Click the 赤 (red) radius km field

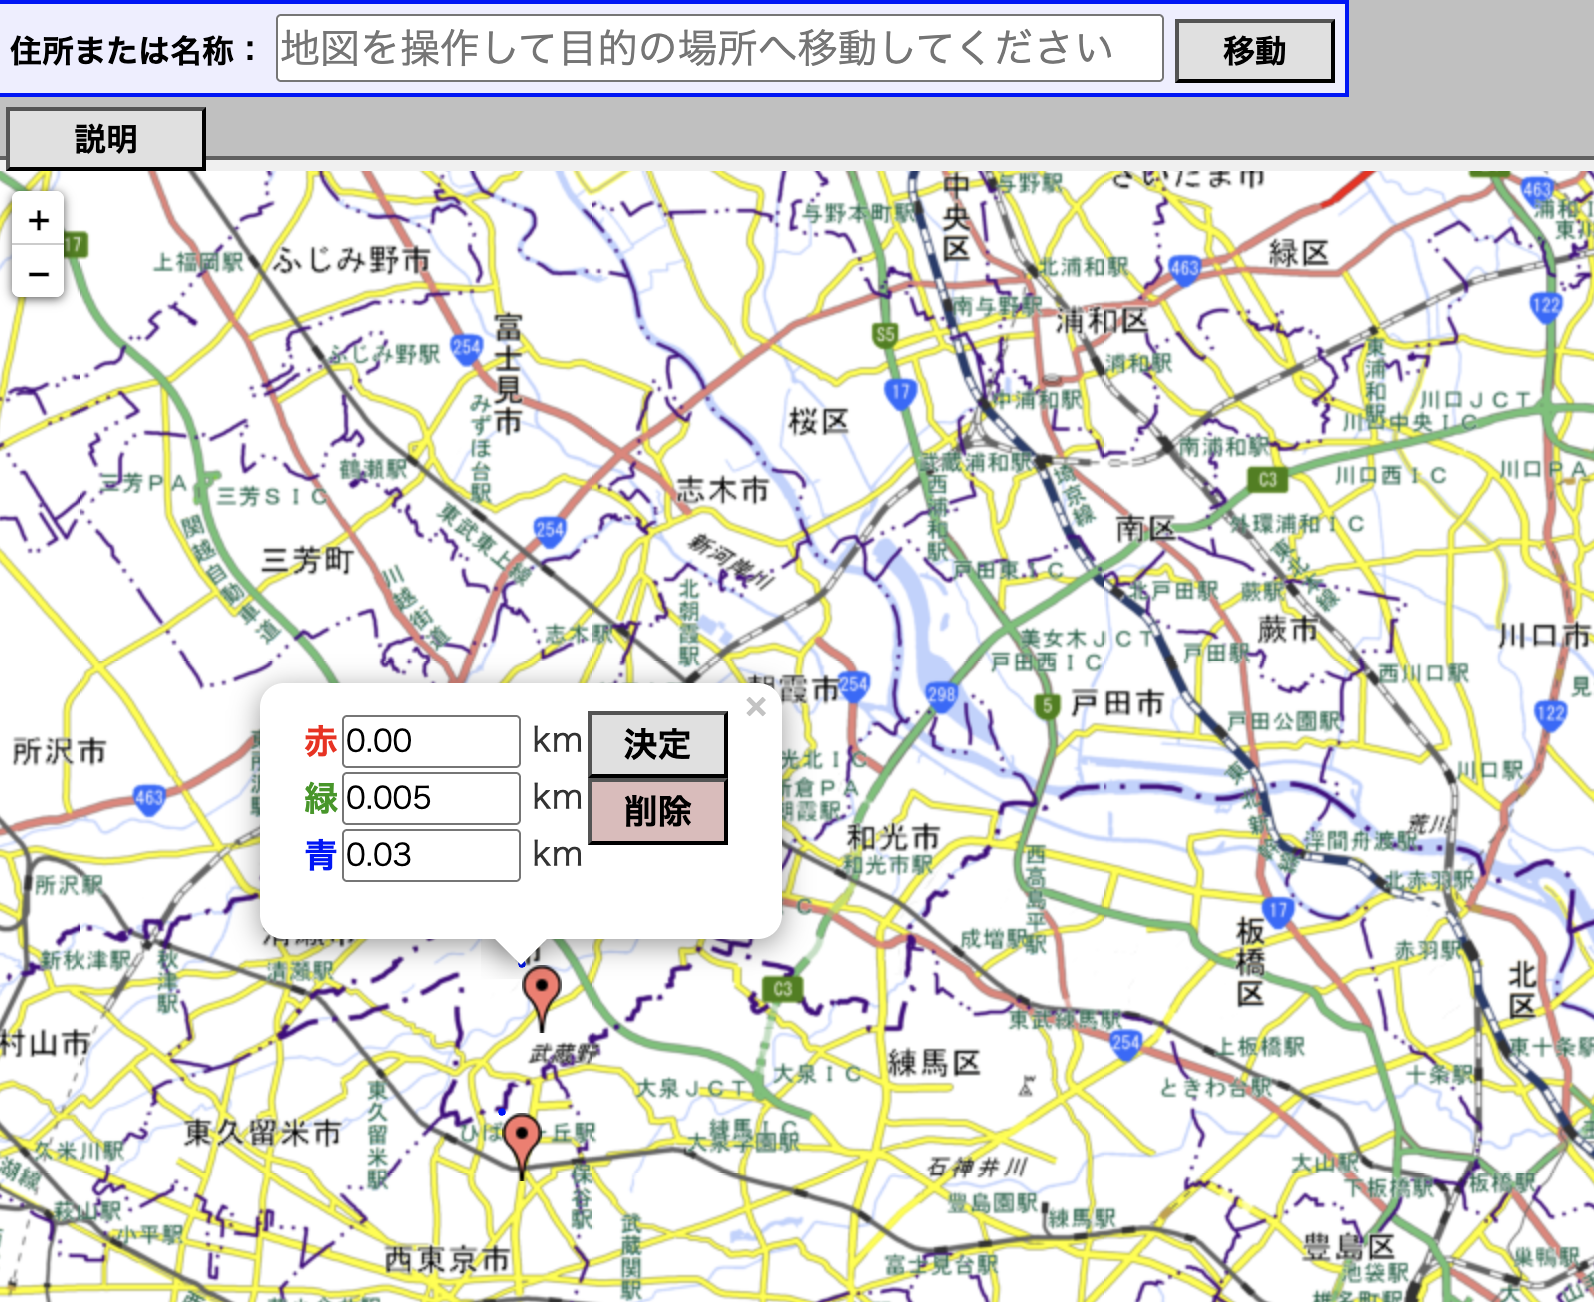pyautogui.click(x=431, y=741)
